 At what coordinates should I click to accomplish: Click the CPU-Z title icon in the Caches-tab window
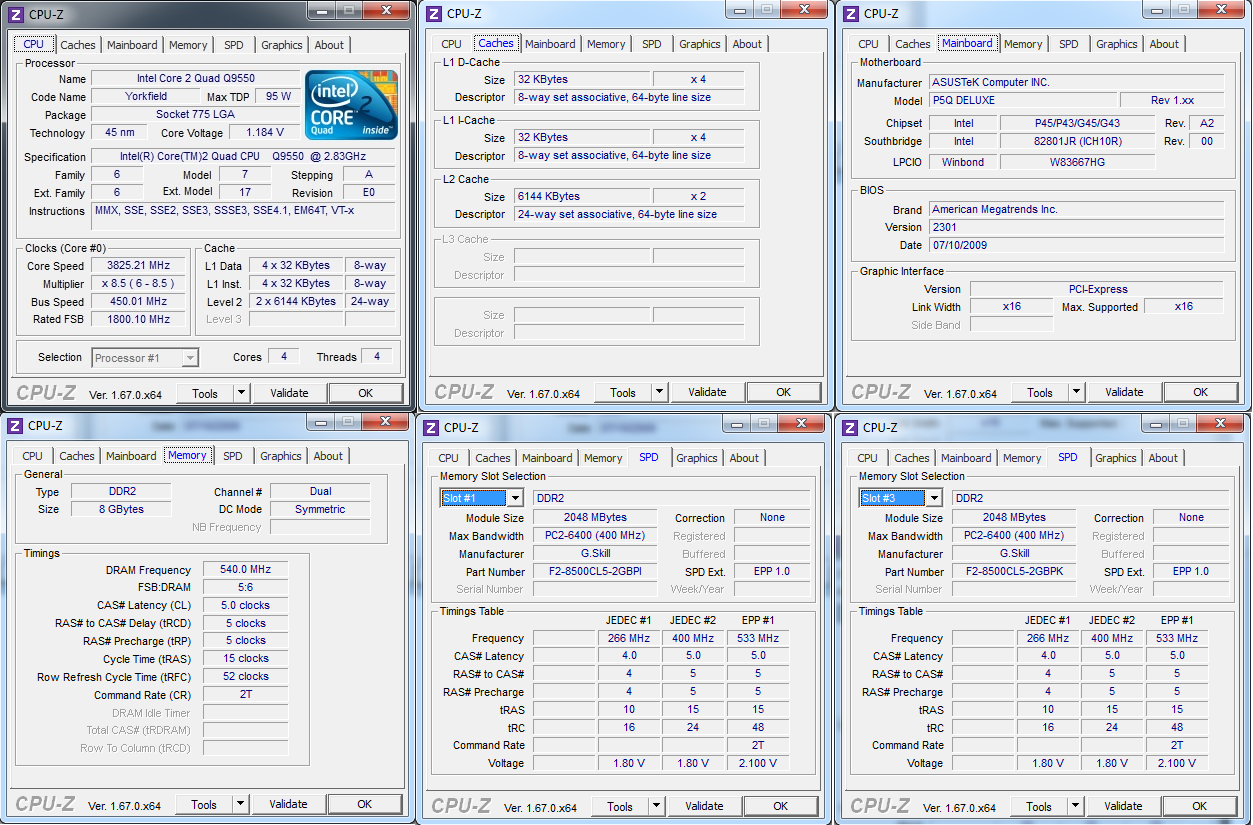(x=433, y=13)
